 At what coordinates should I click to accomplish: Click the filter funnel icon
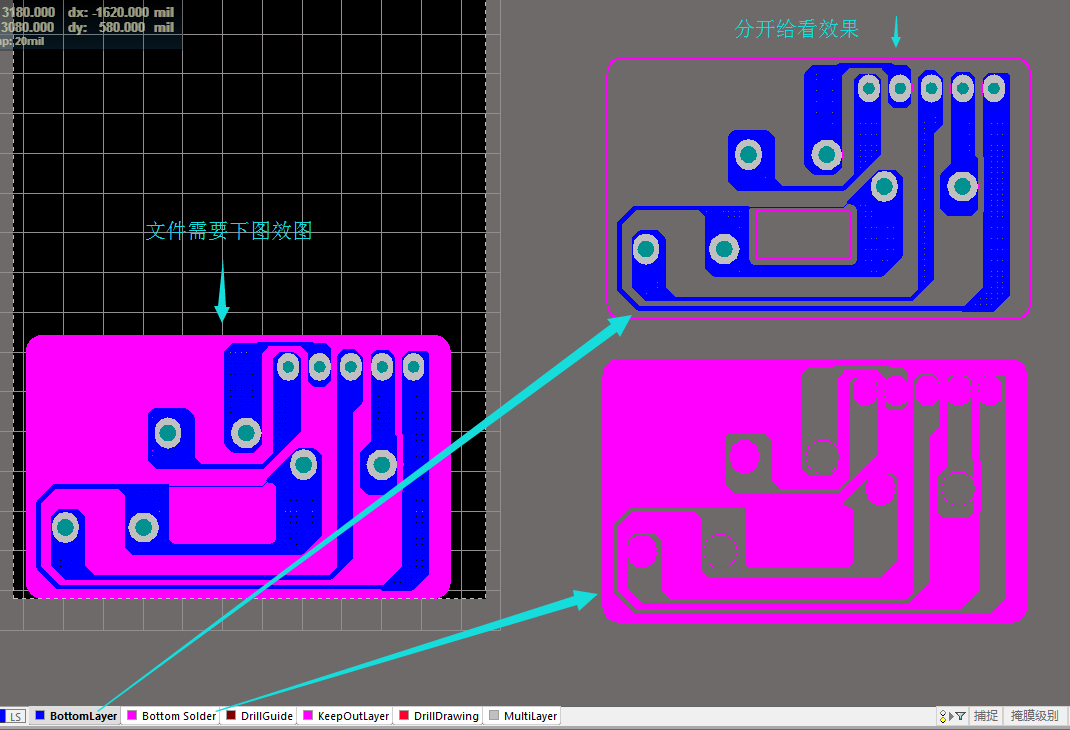point(961,716)
